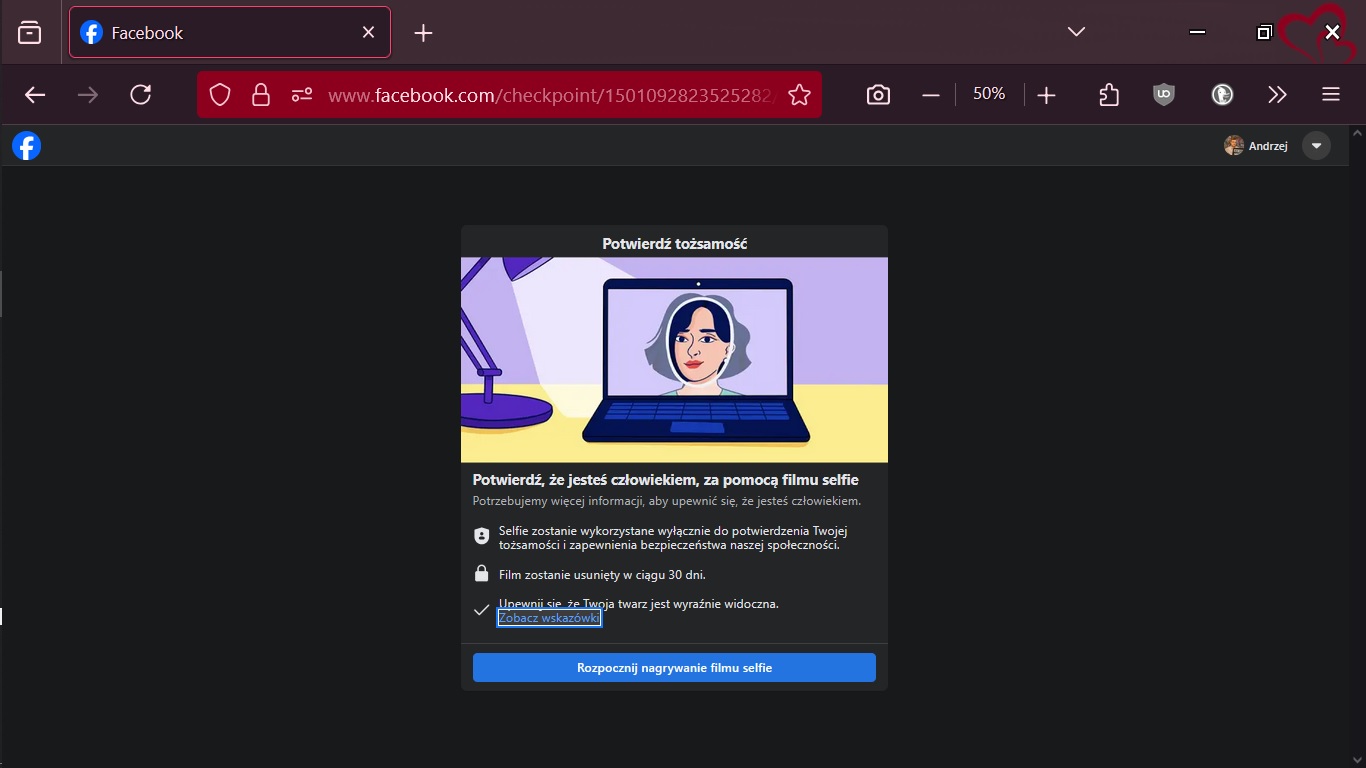Open the uBlock Origin extension icon
Image resolution: width=1366 pixels, height=768 pixels.
(1164, 95)
